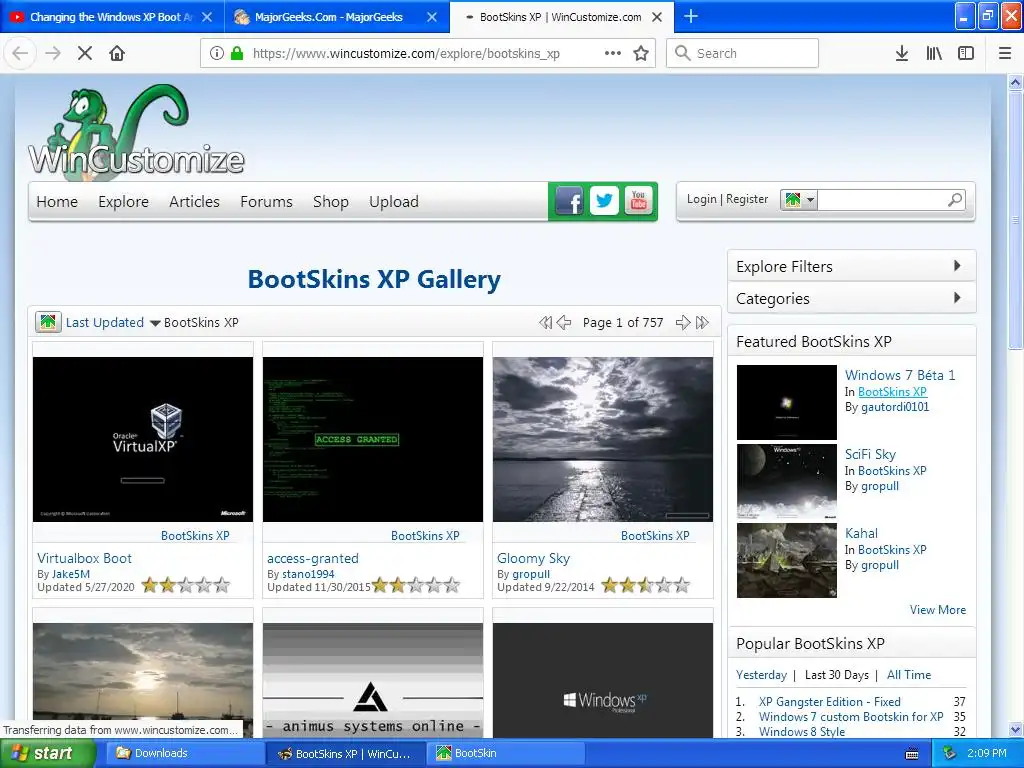Click the address bar URL
This screenshot has height=768, width=1024.
click(x=406, y=53)
